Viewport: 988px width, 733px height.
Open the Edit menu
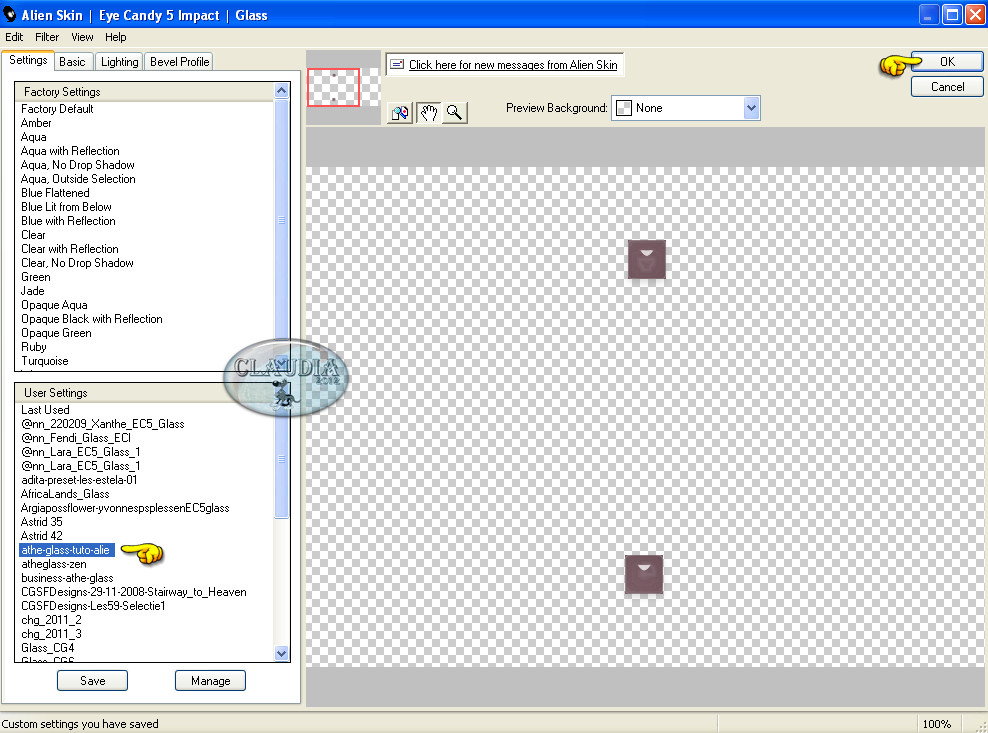click(14, 37)
